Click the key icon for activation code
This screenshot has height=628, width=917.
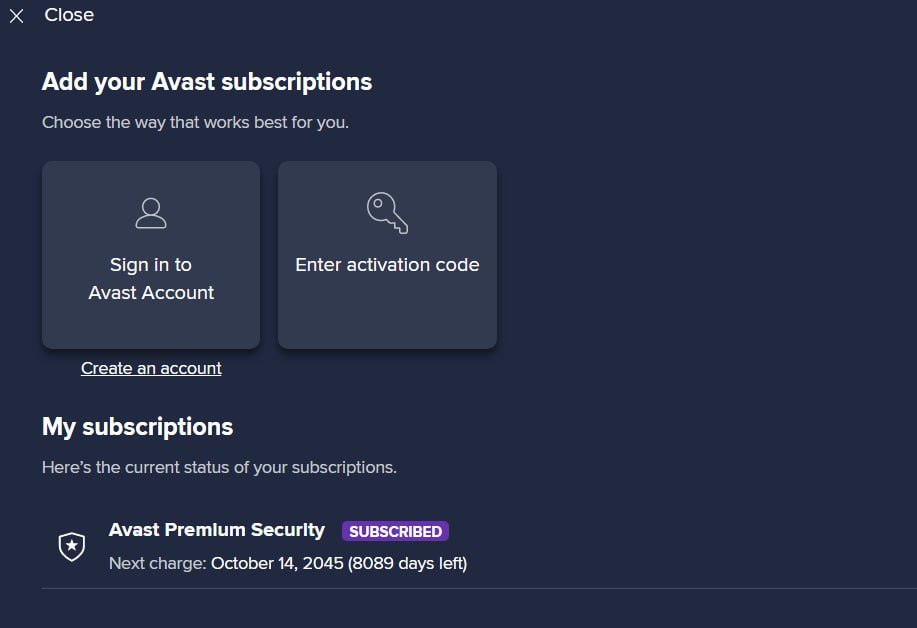(x=387, y=212)
